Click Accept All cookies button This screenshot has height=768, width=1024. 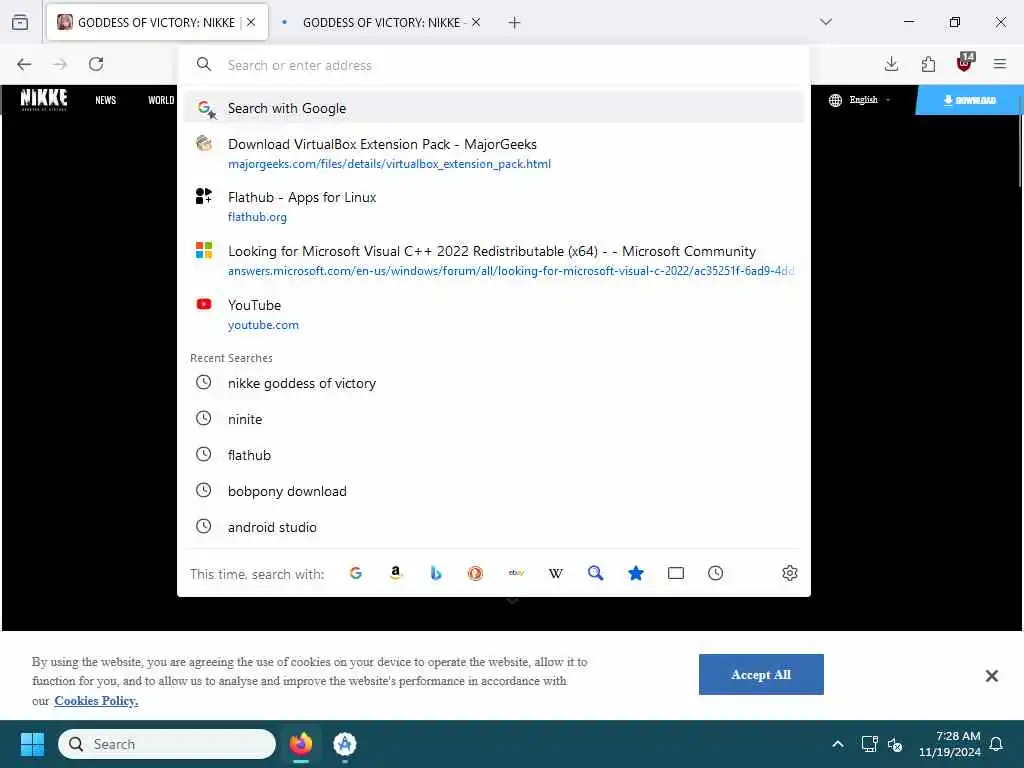click(x=761, y=675)
